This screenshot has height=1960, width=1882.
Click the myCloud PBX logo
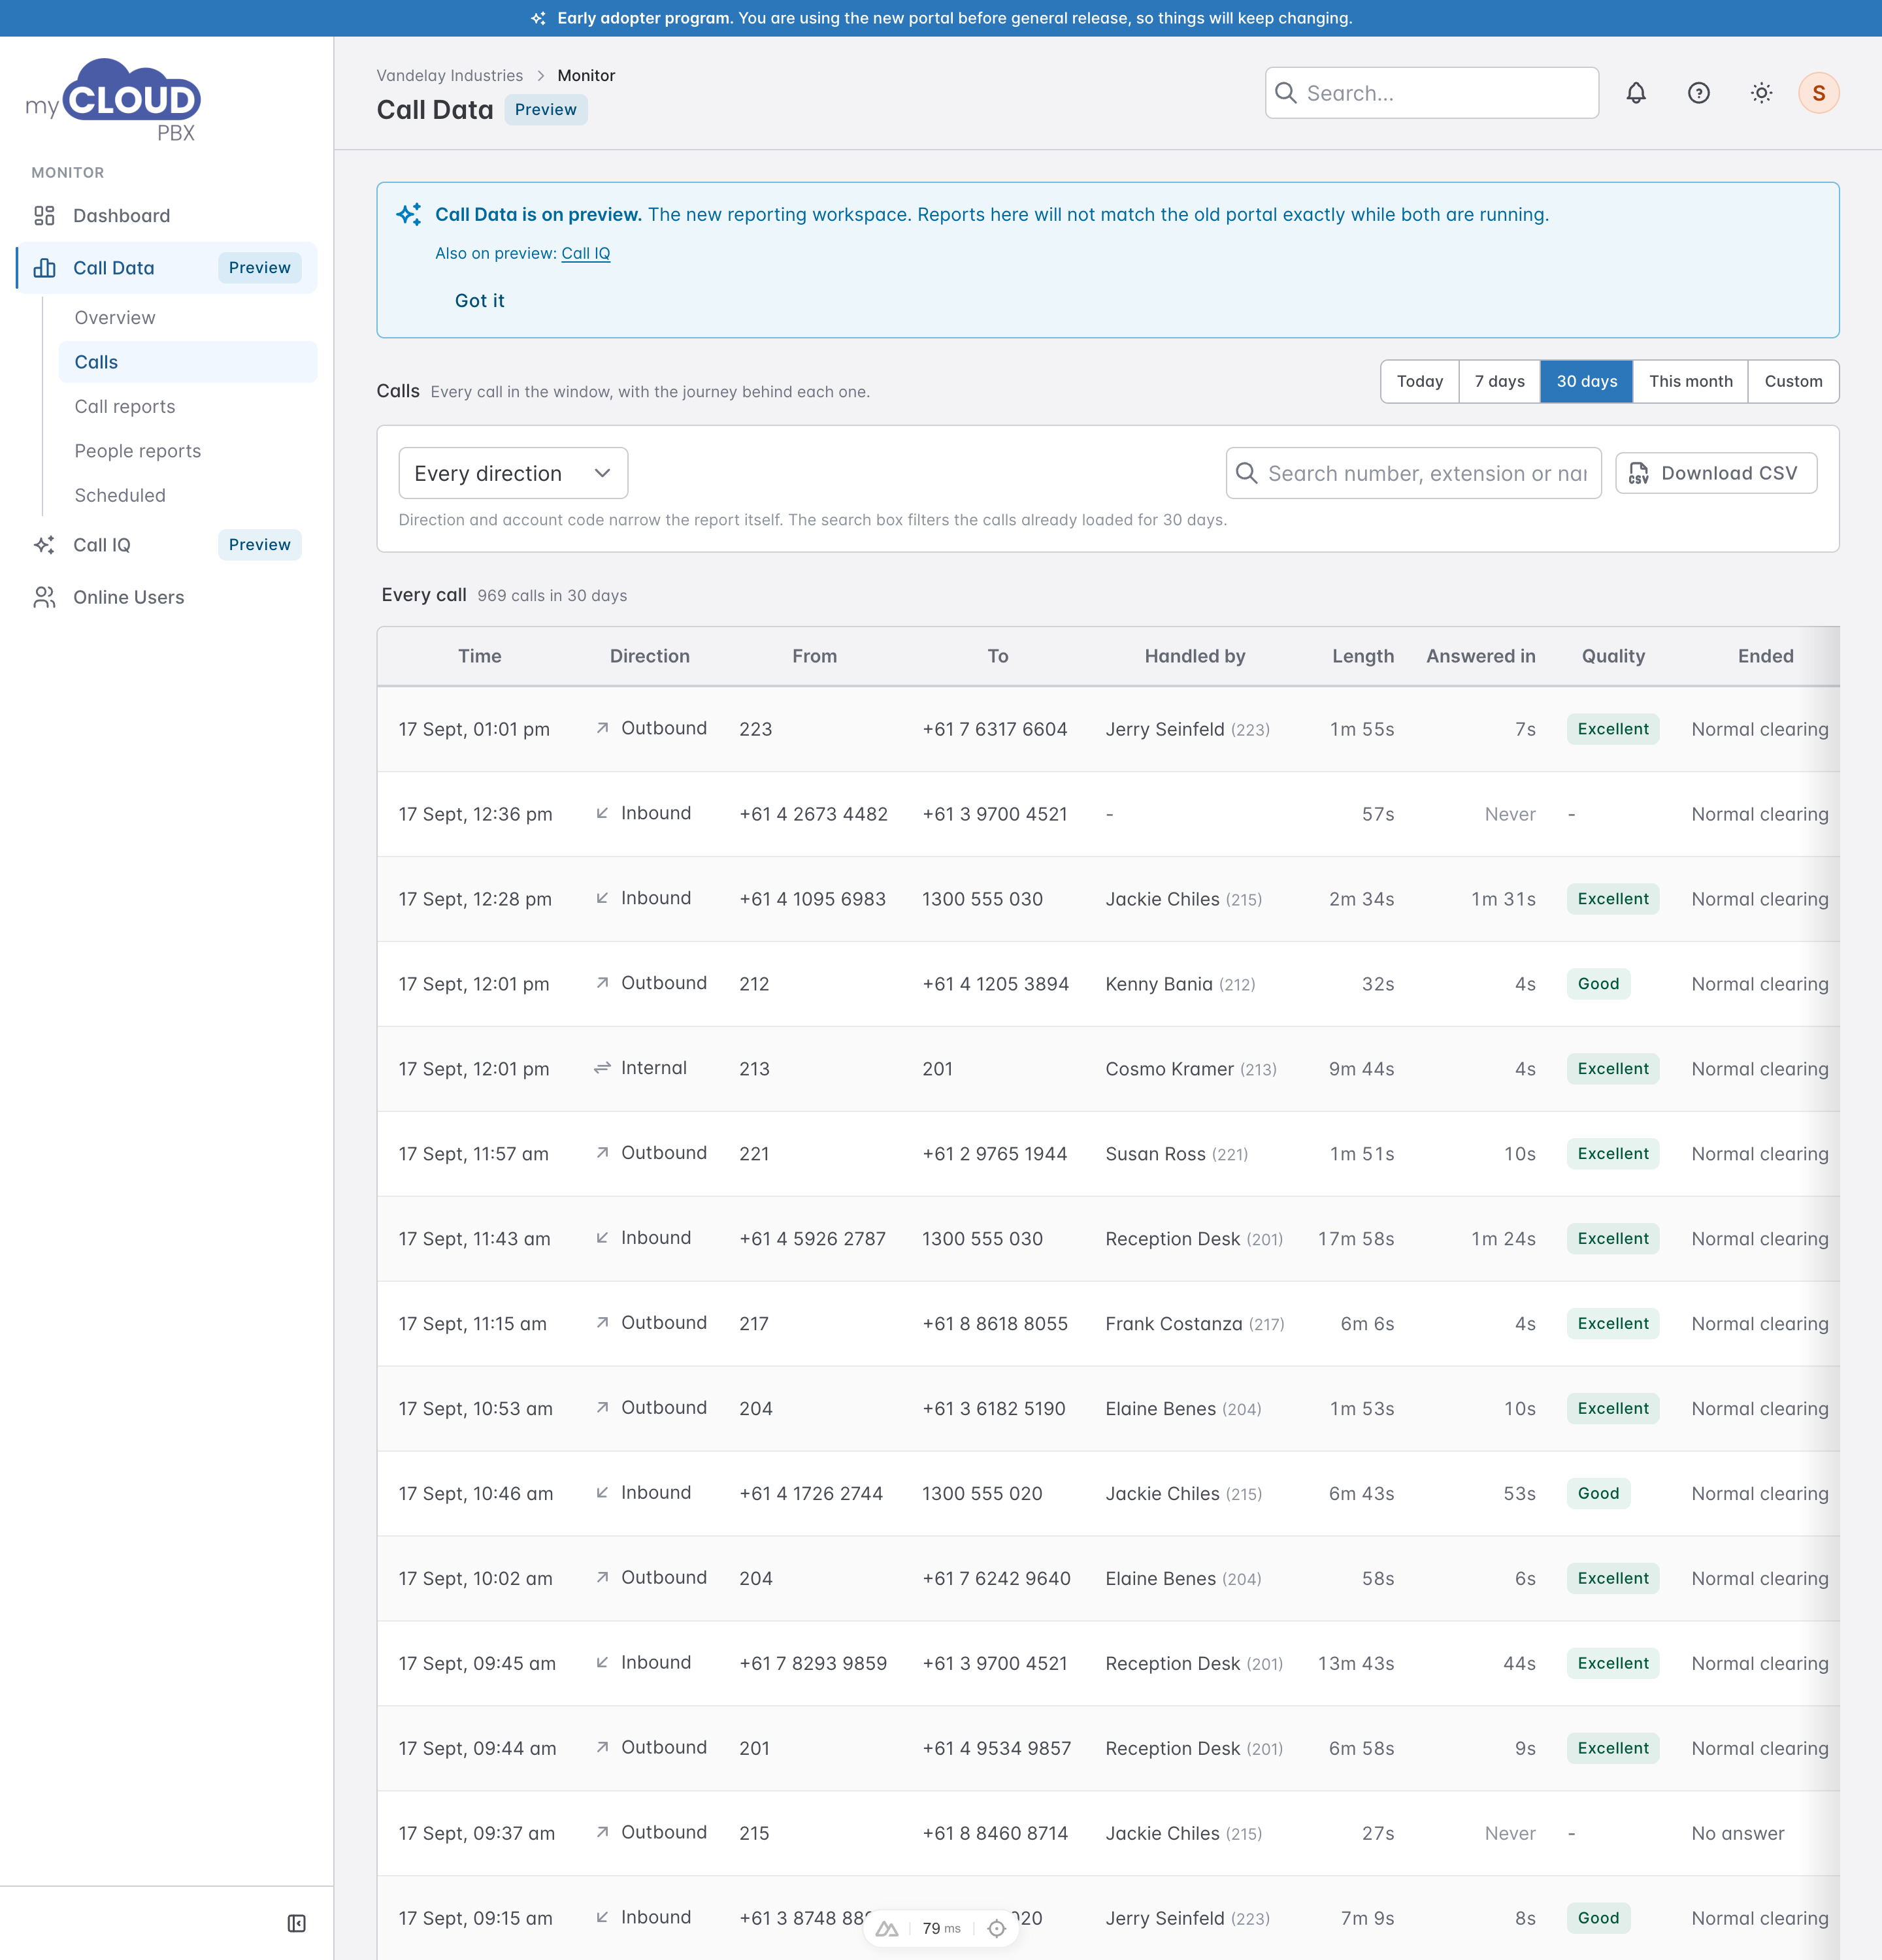113,100
